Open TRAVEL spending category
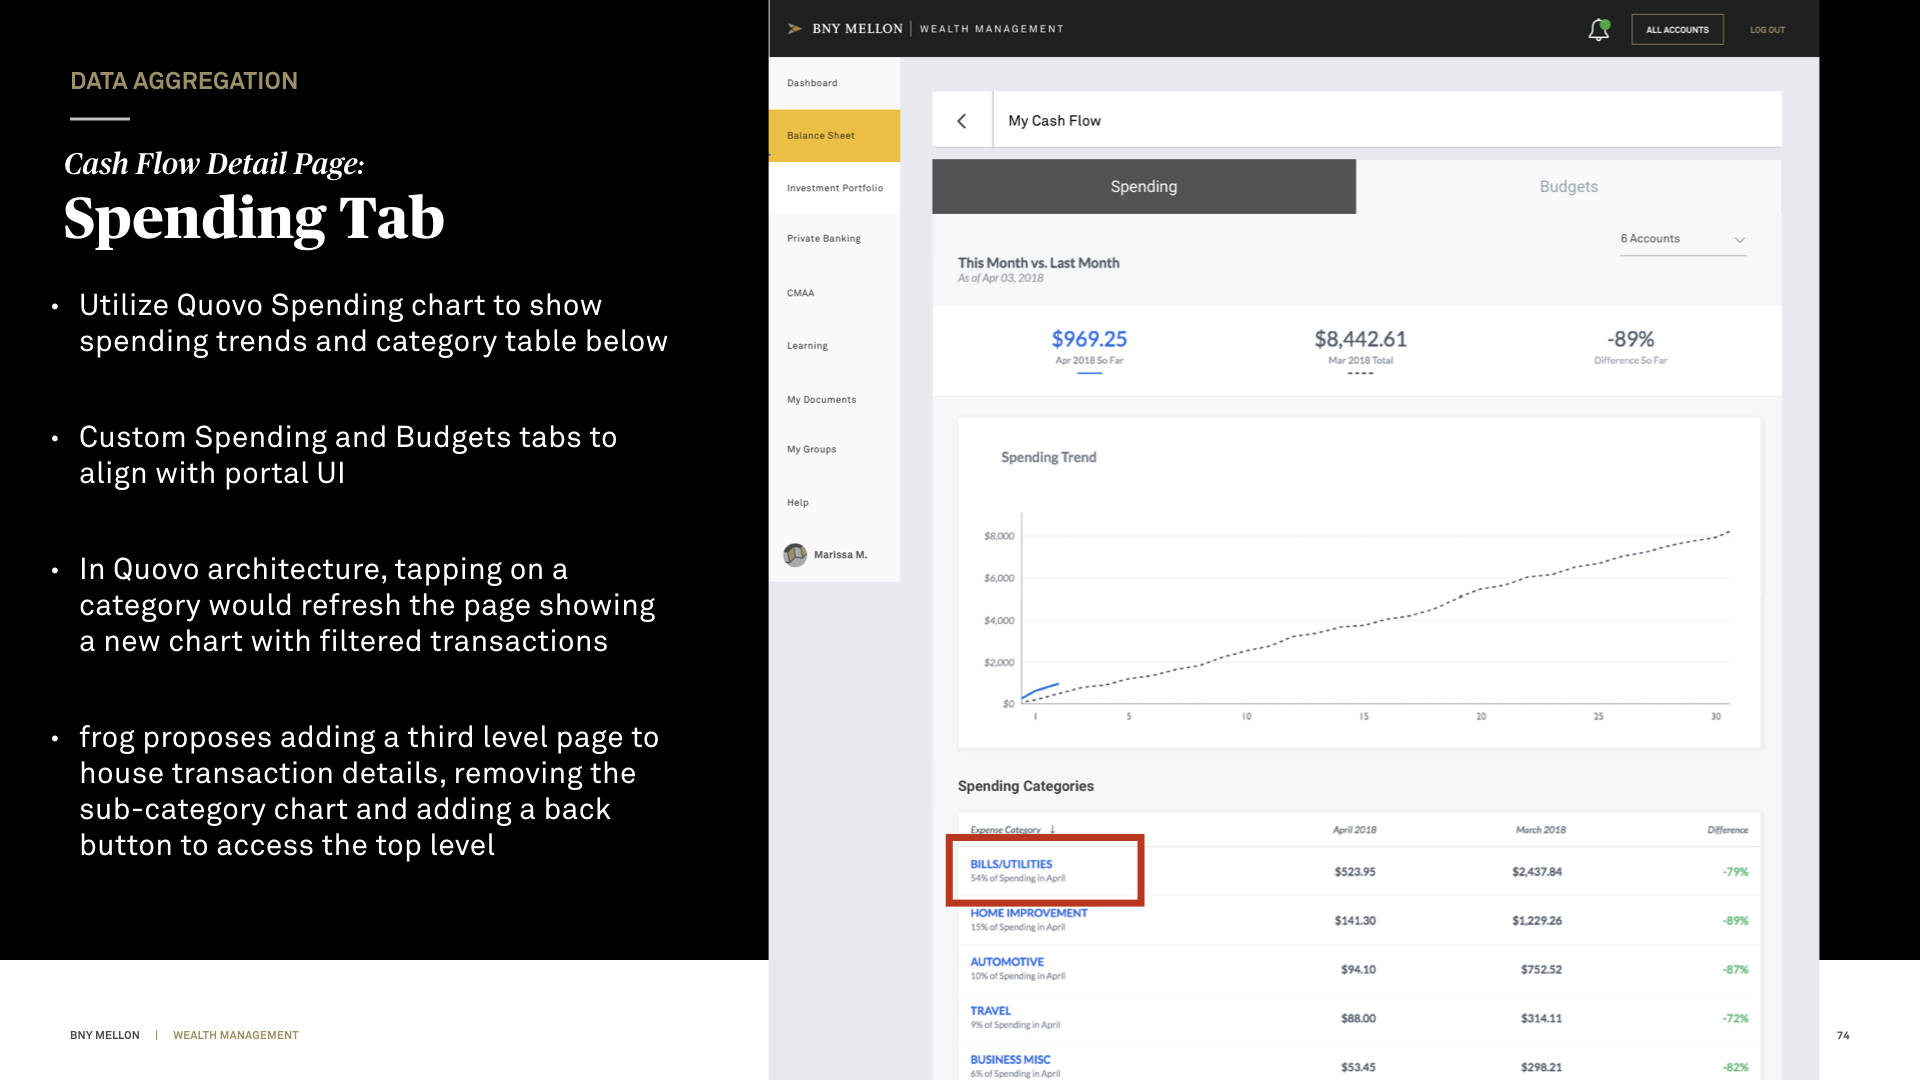Image resolution: width=1920 pixels, height=1080 pixels. pos(990,1011)
